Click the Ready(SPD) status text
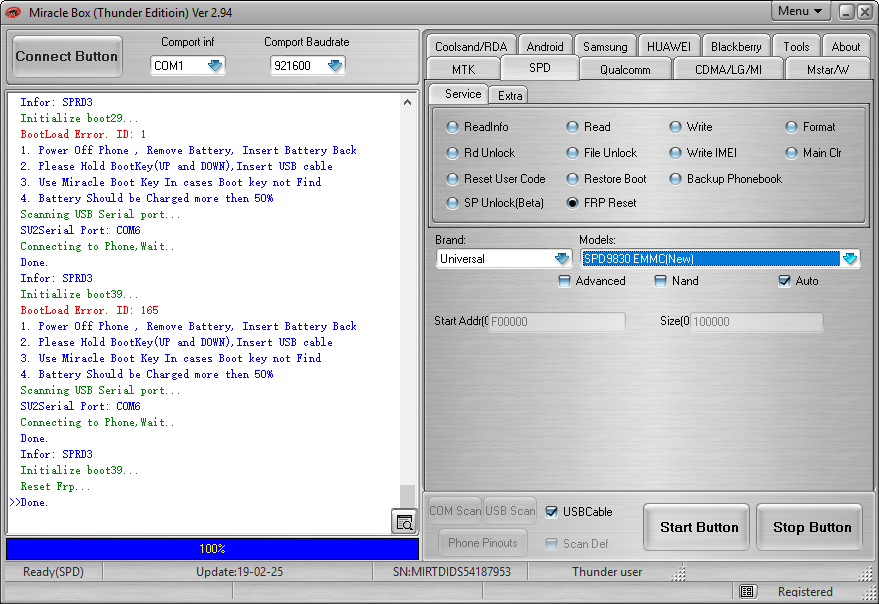The width and height of the screenshot is (879, 604). tap(53, 571)
